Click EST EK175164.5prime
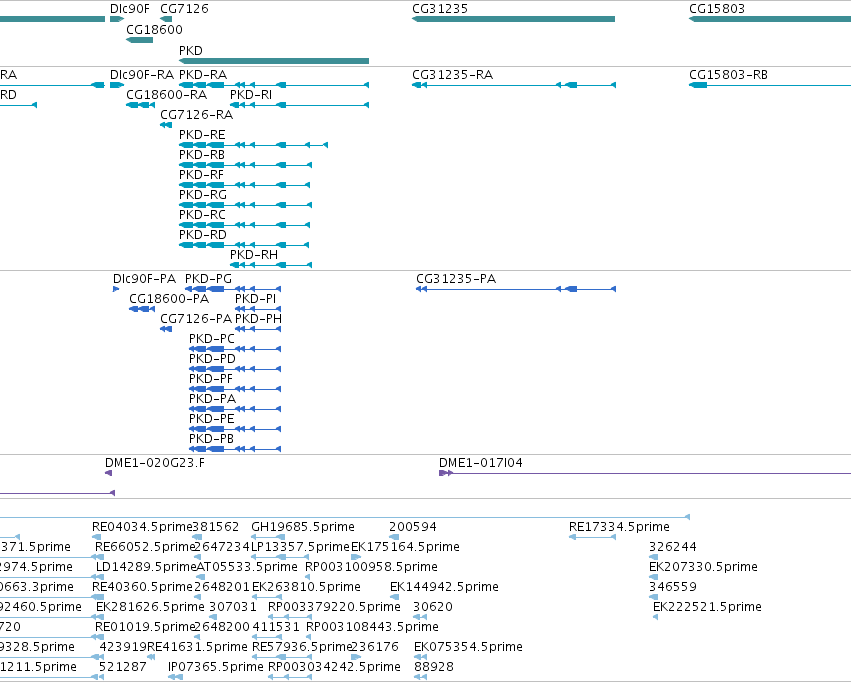851x682 pixels. coord(405,547)
